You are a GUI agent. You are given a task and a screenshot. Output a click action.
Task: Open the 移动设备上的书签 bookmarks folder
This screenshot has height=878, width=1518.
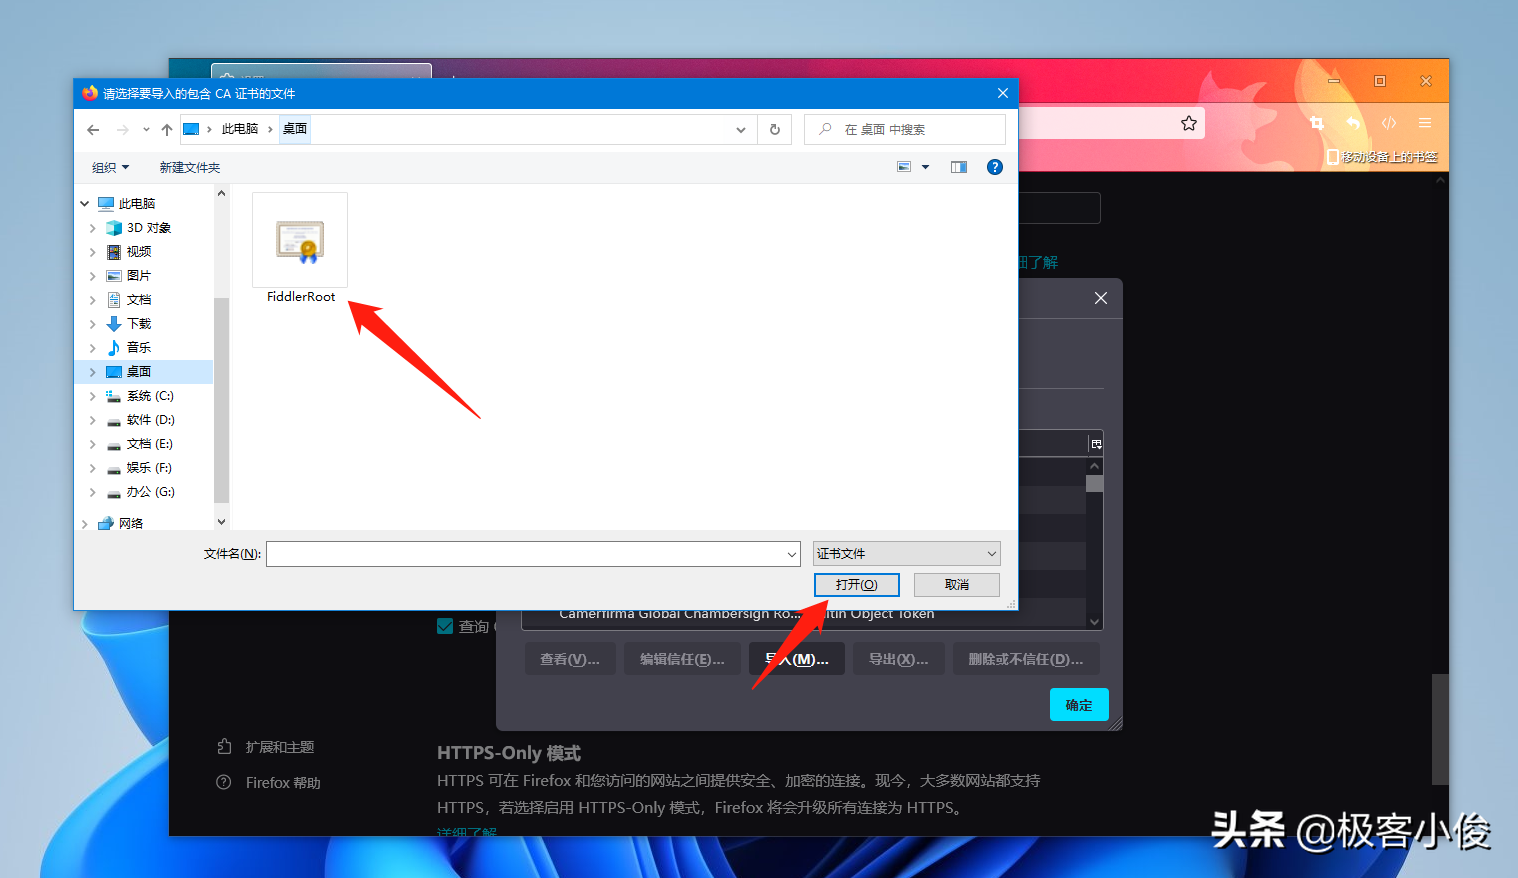click(x=1382, y=157)
